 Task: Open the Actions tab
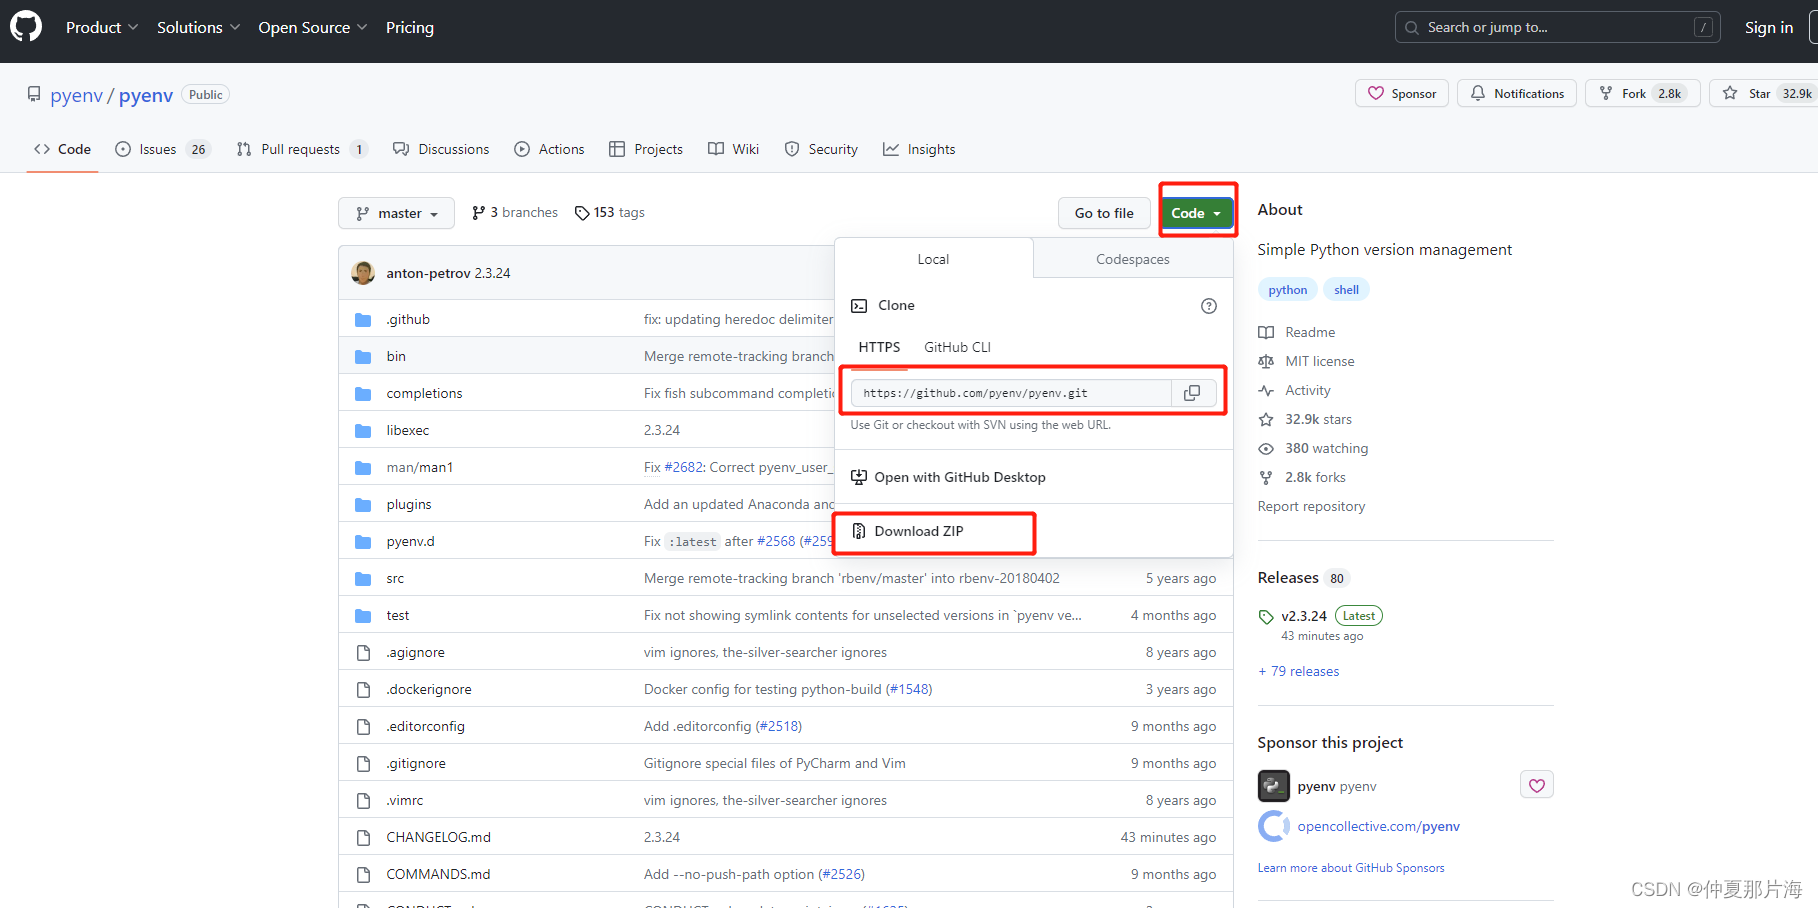549,149
